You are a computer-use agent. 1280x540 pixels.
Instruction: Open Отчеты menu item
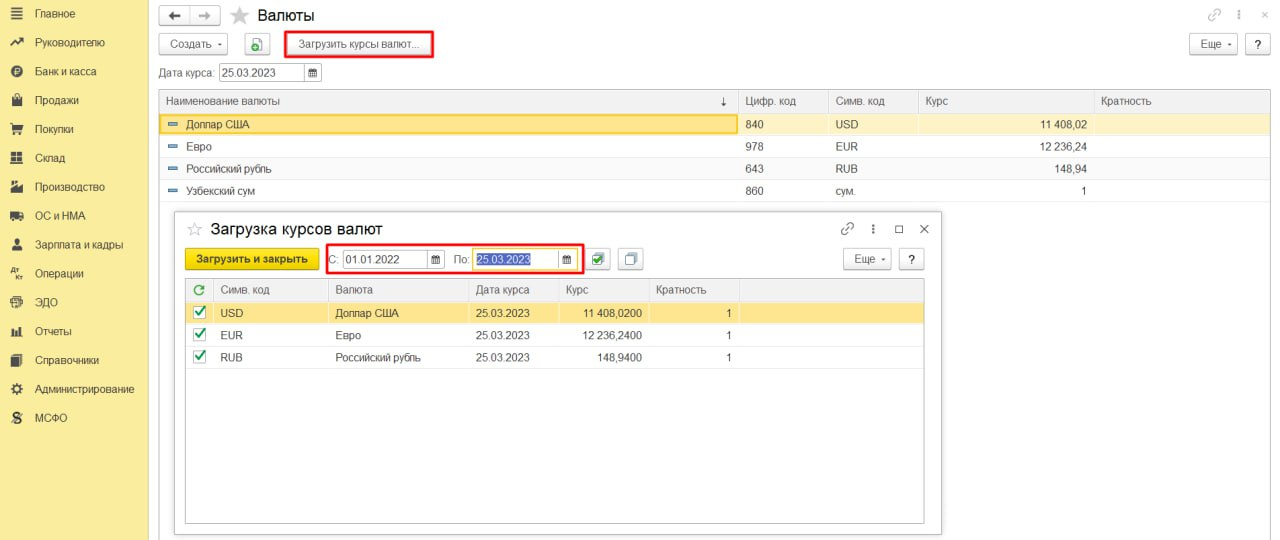click(x=53, y=331)
